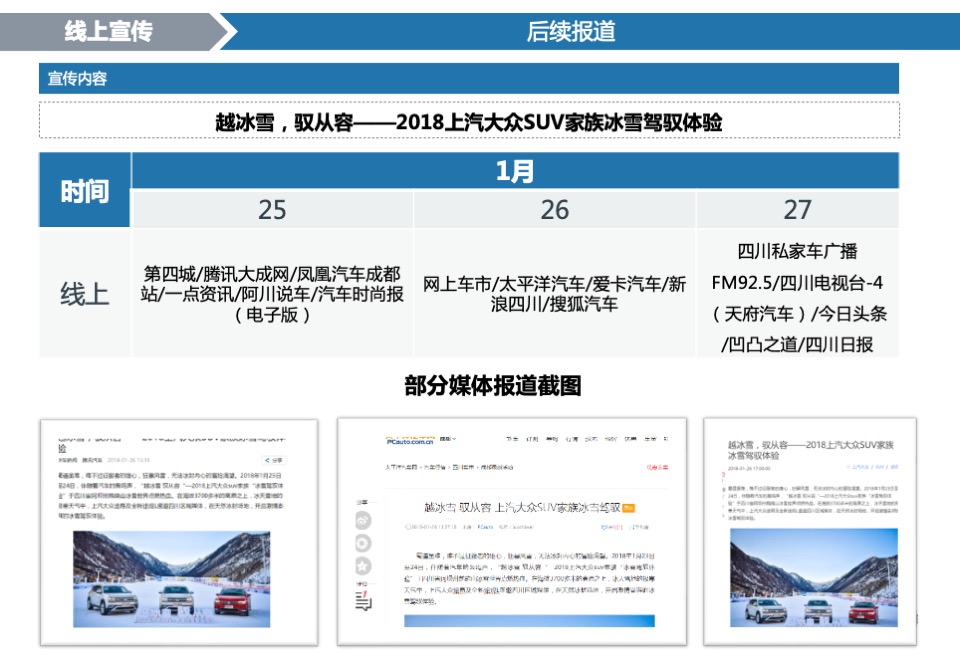Click the 上汽大众 tag link

[x=860, y=467]
